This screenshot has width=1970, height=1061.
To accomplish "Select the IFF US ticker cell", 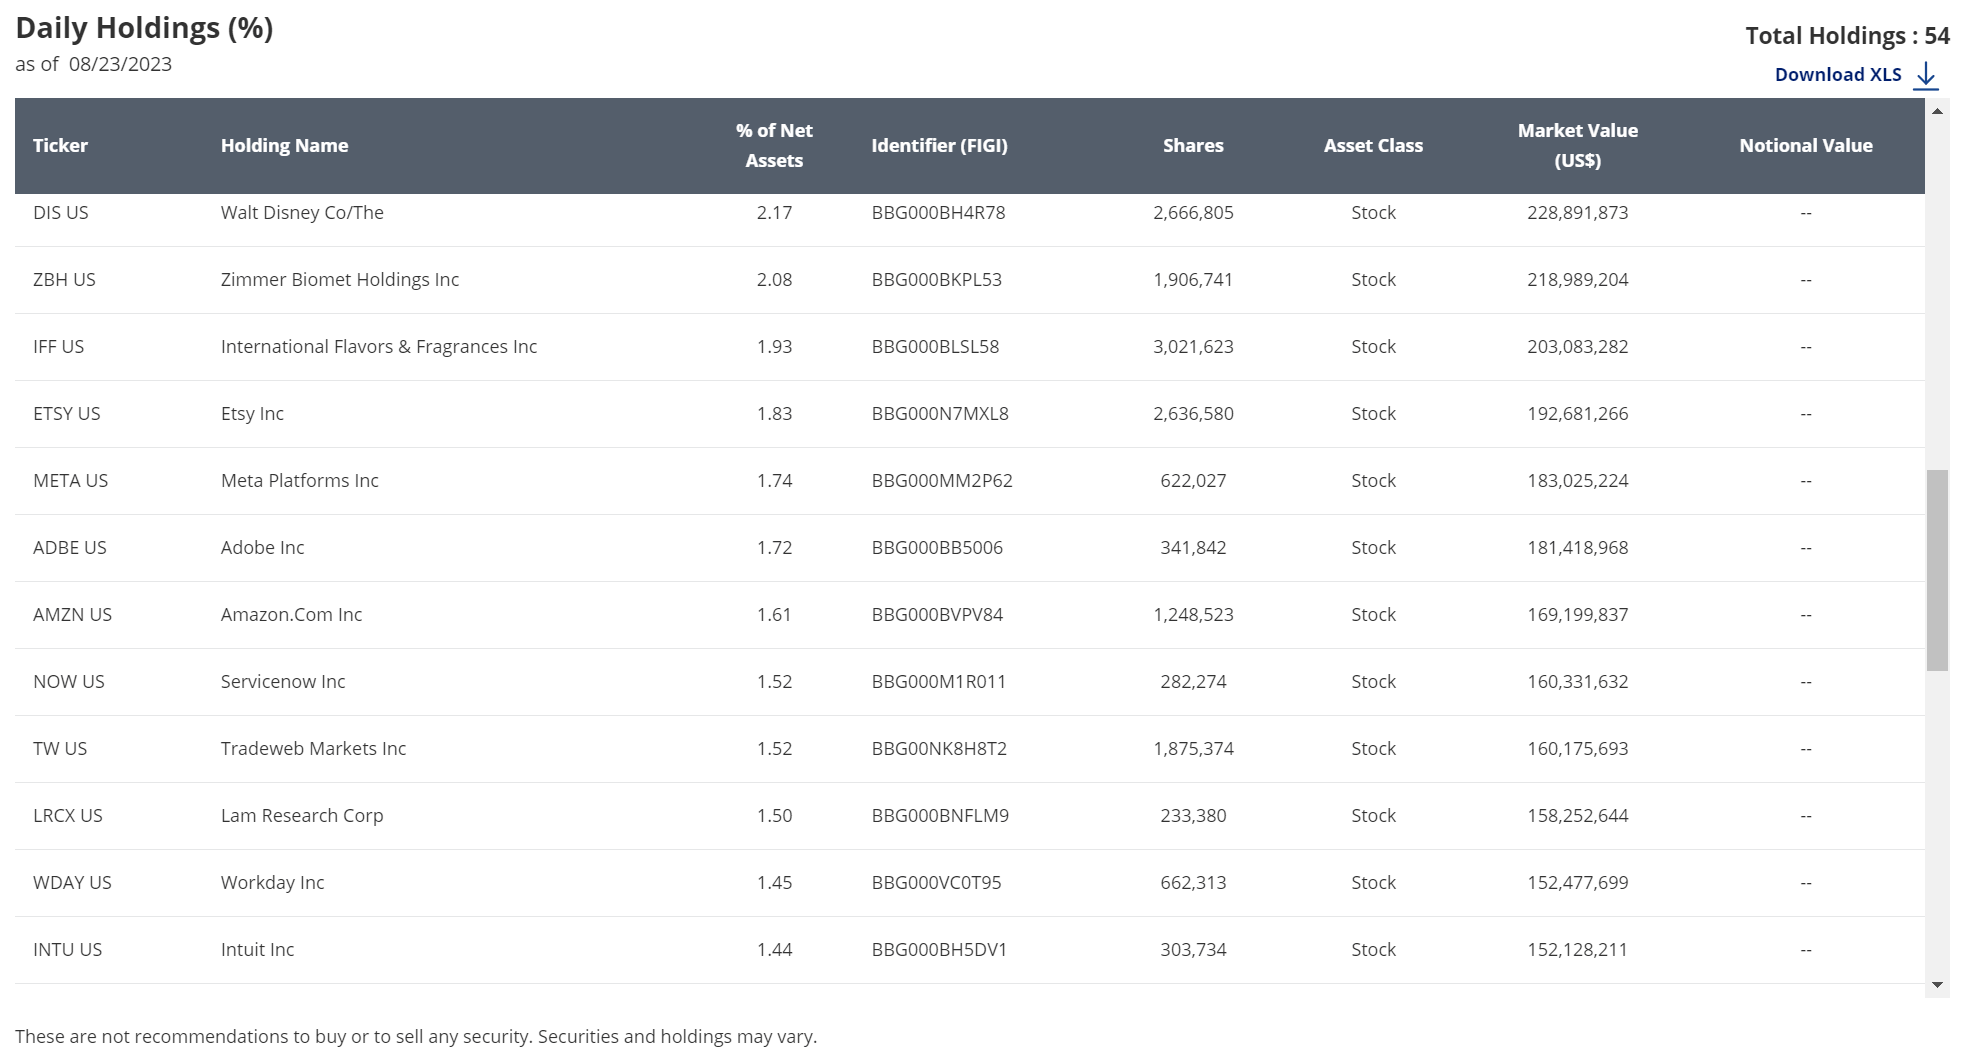I will 59,347.
